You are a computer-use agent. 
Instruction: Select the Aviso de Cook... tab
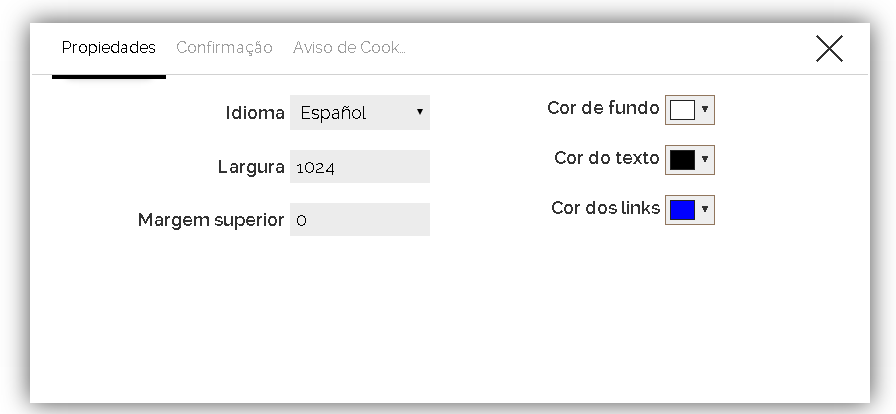pyautogui.click(x=349, y=48)
